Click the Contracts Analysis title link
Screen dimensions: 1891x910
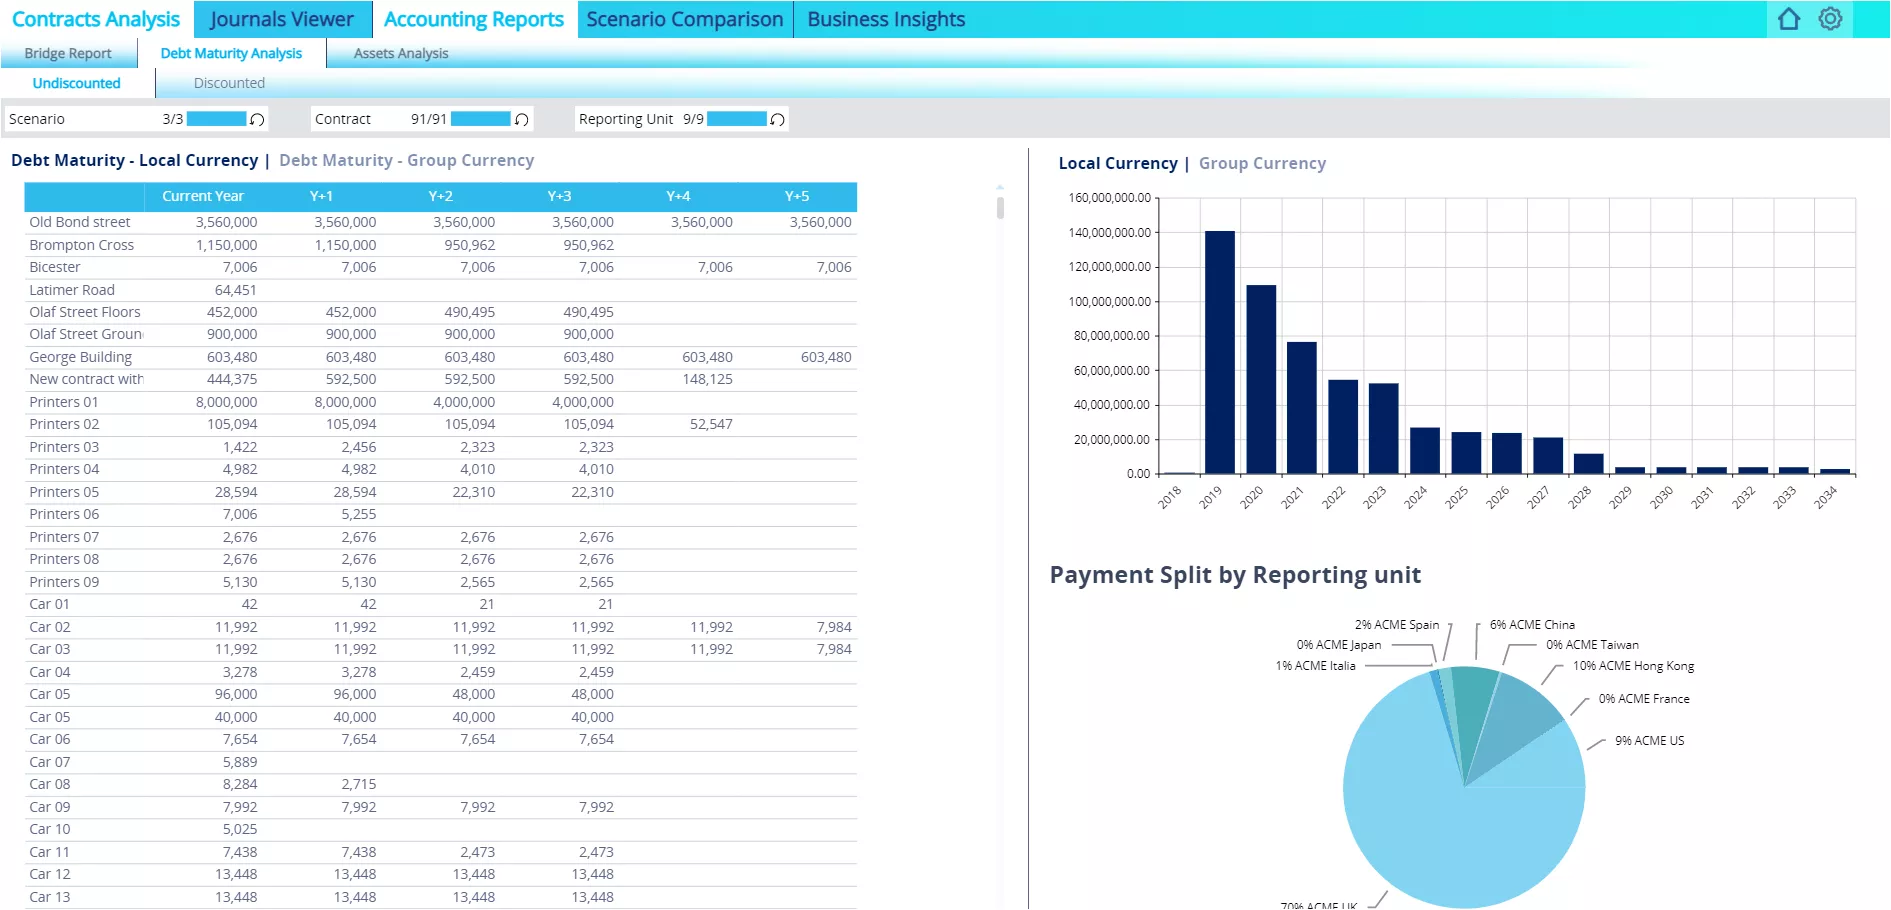pos(96,19)
